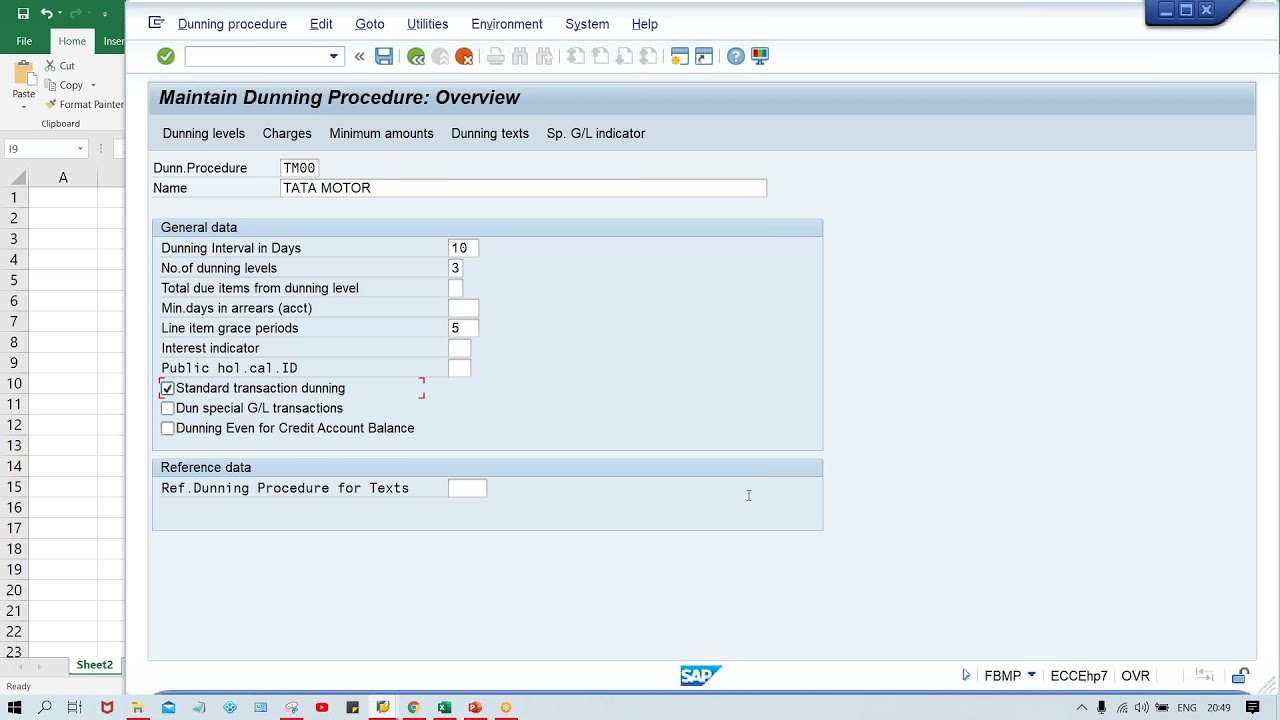The width and height of the screenshot is (1280, 720).
Task: Create new session with window-star icon
Action: tap(680, 56)
